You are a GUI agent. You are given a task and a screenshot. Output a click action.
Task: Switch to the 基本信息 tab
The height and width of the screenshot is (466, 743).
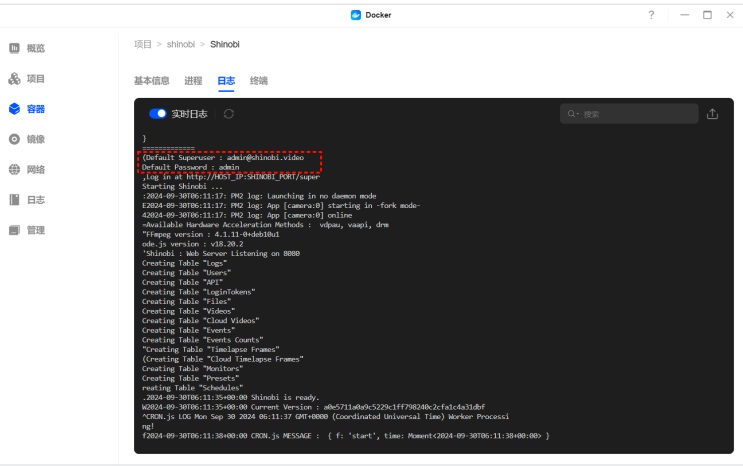click(x=152, y=81)
